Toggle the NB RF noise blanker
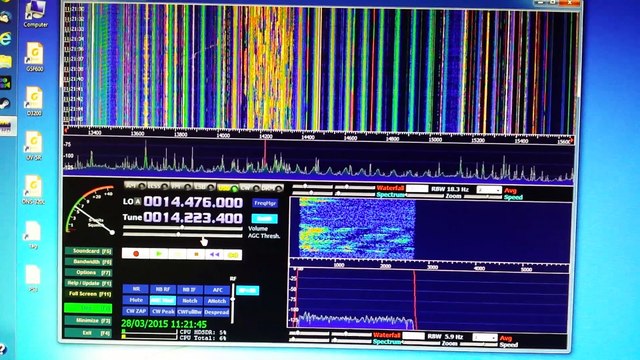The height and width of the screenshot is (360, 640). (162, 289)
